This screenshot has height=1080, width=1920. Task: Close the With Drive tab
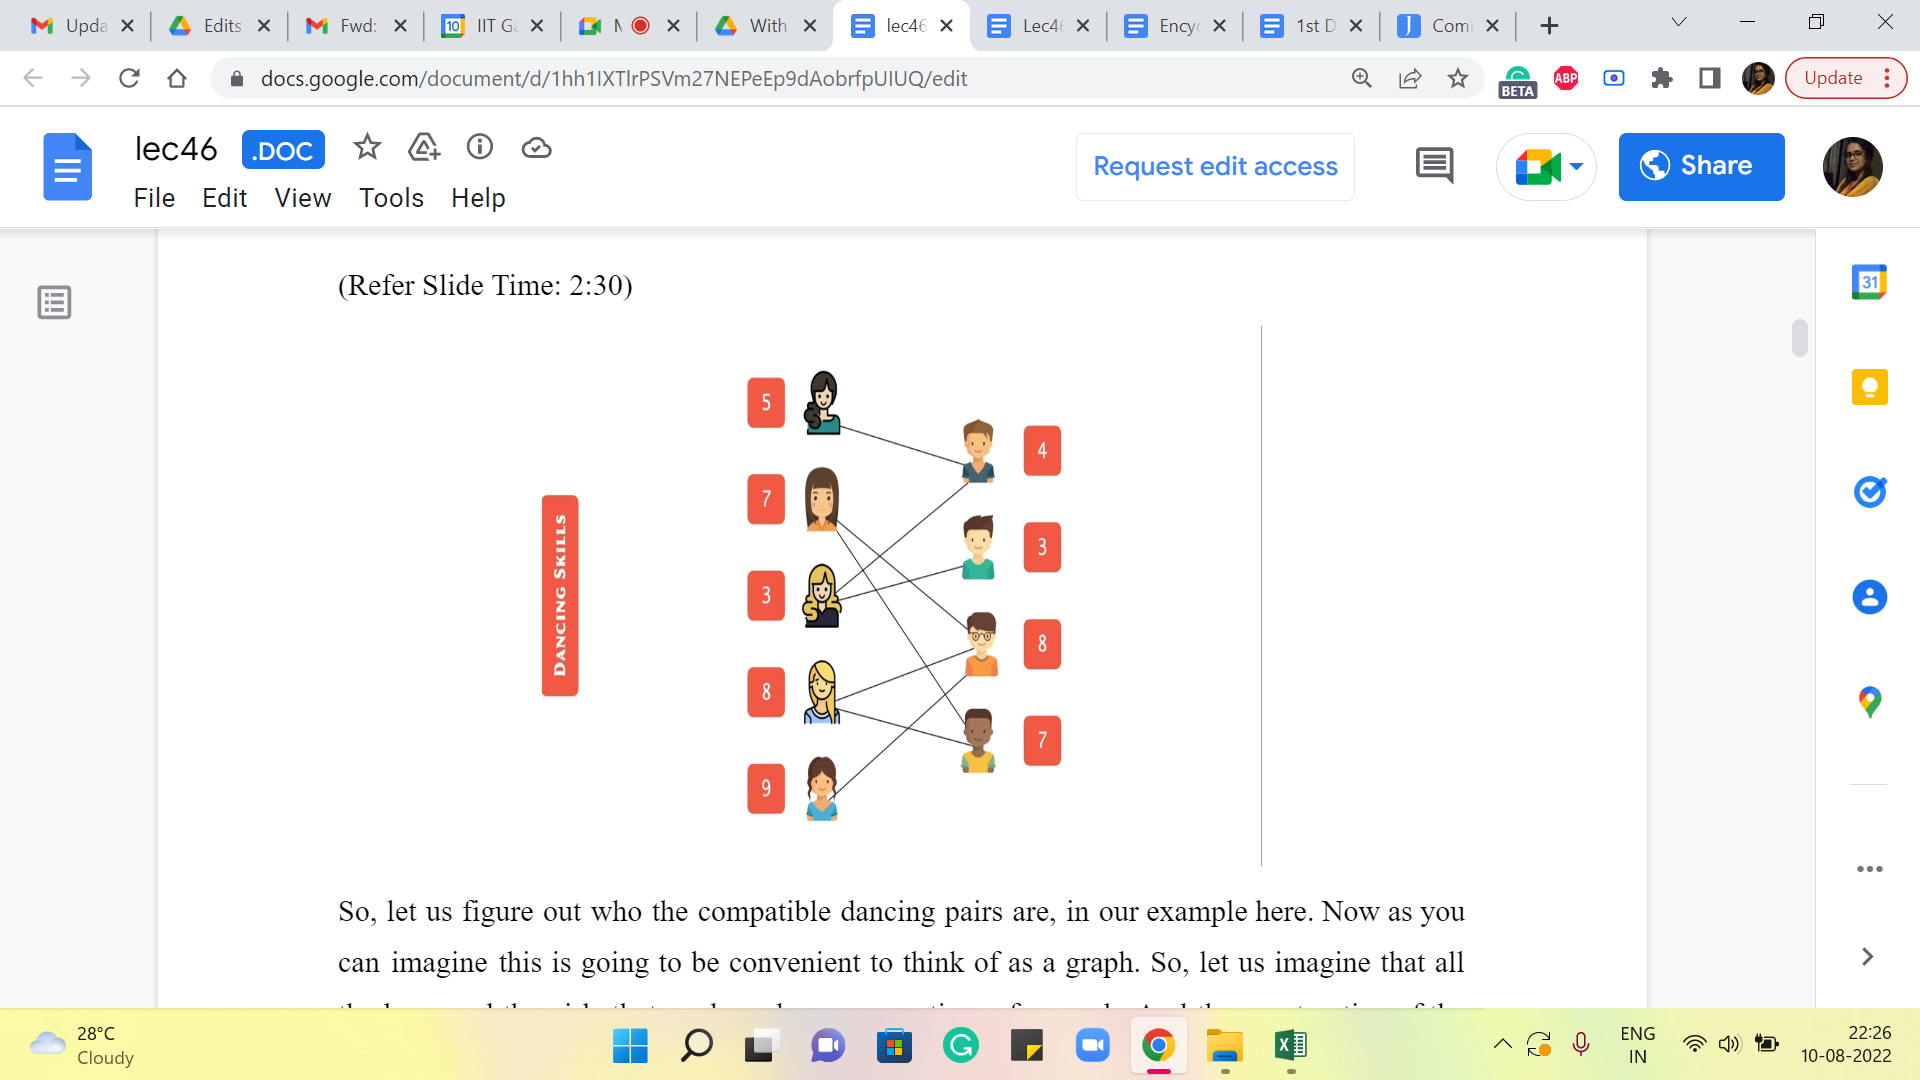tap(810, 26)
